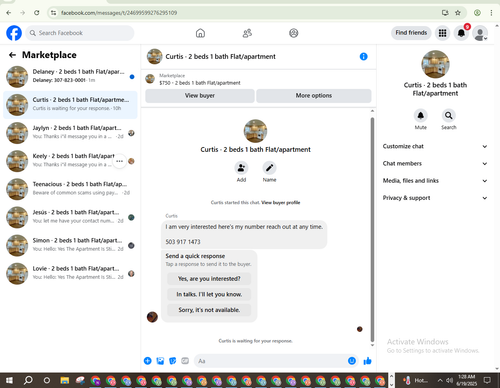500x388 pixels.
Task: Click the chat messages vertical scrollbar
Action: click(x=372, y=229)
